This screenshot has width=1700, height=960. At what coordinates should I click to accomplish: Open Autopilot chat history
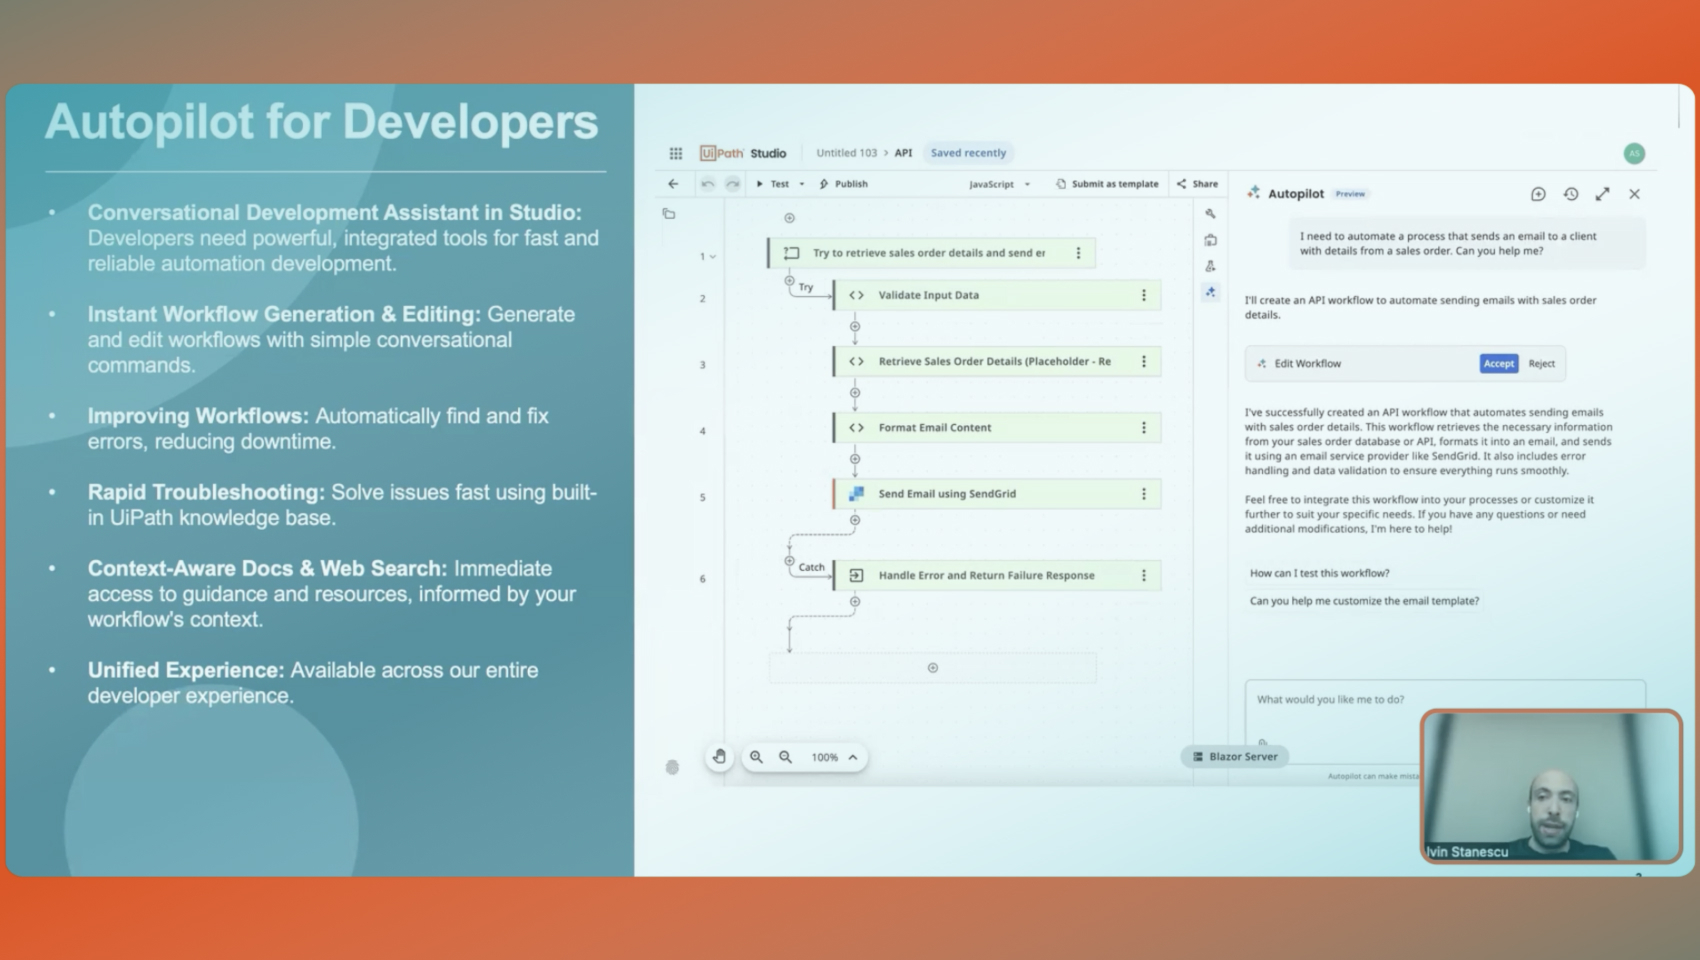(x=1571, y=194)
